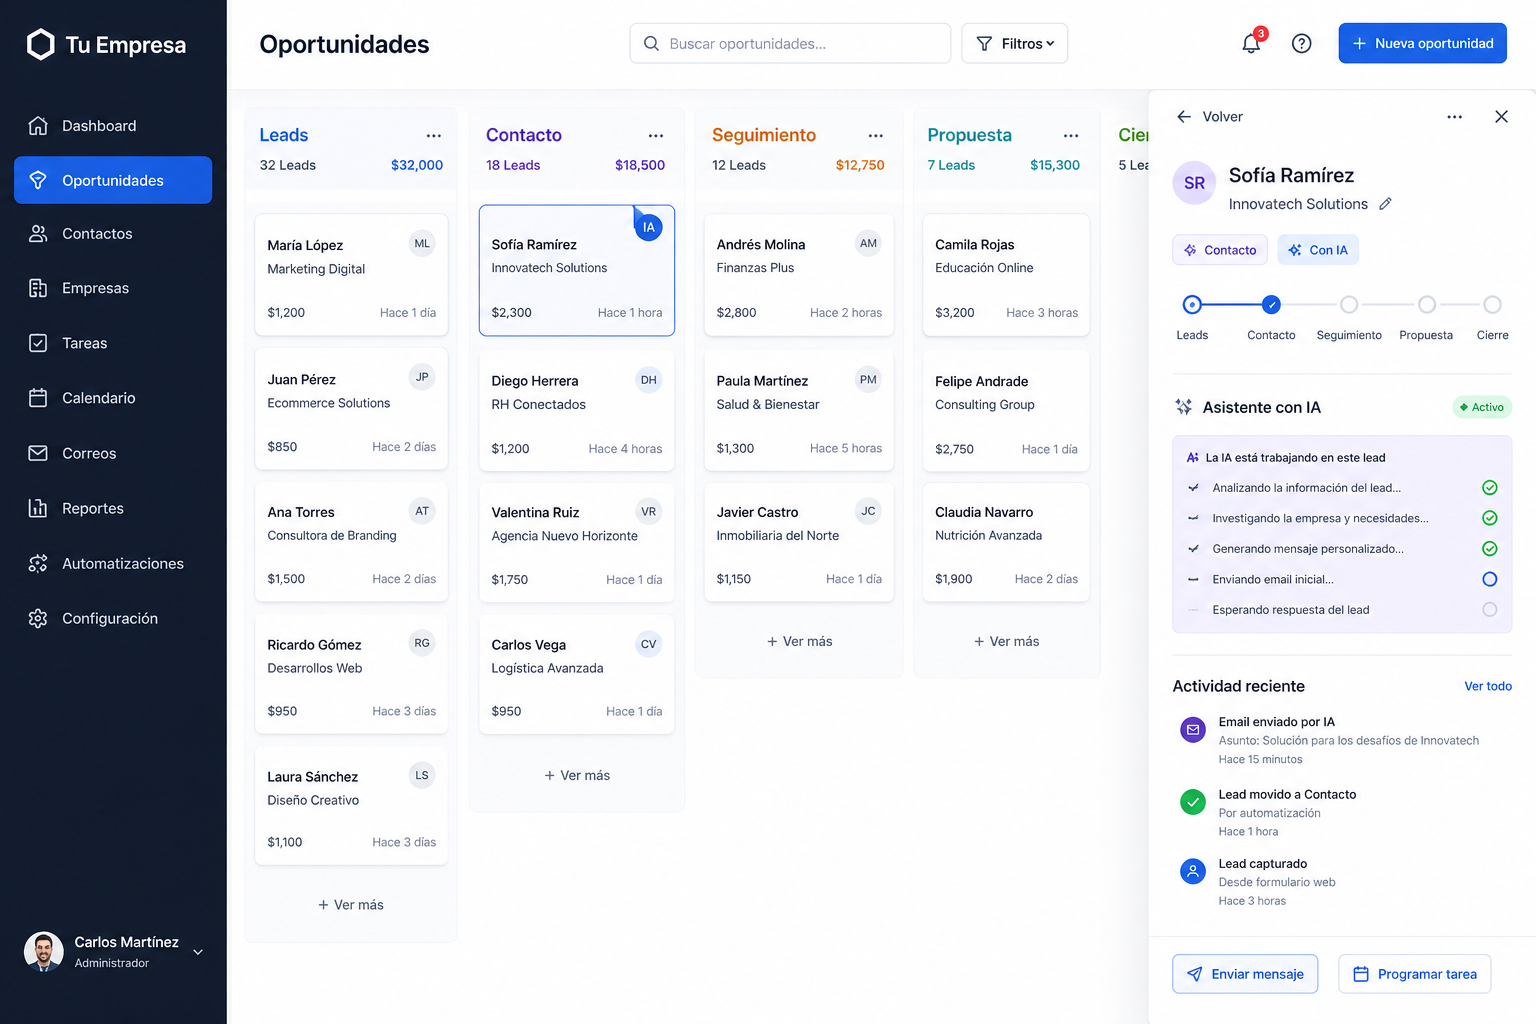Click VR avatar on Valentina Ruiz card

click(x=649, y=511)
